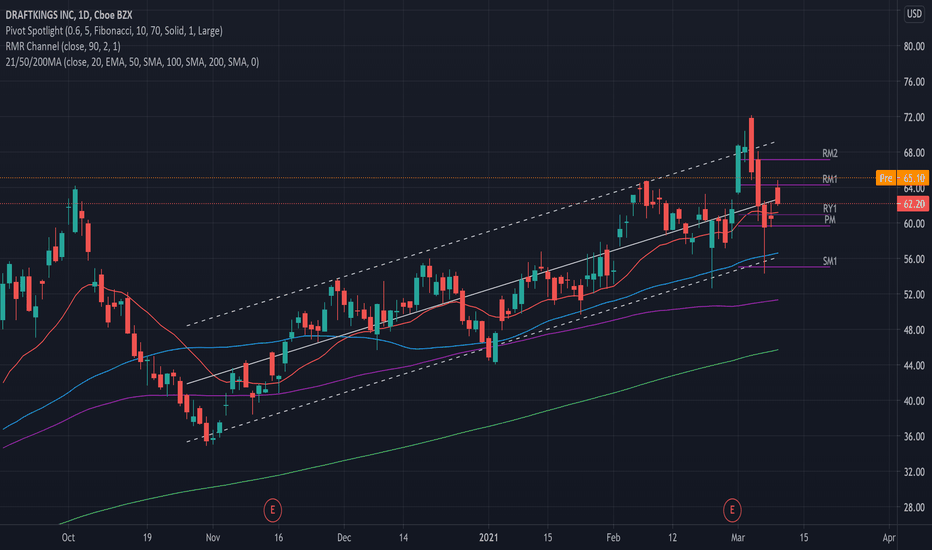Click the Mar date axis label

738,538
